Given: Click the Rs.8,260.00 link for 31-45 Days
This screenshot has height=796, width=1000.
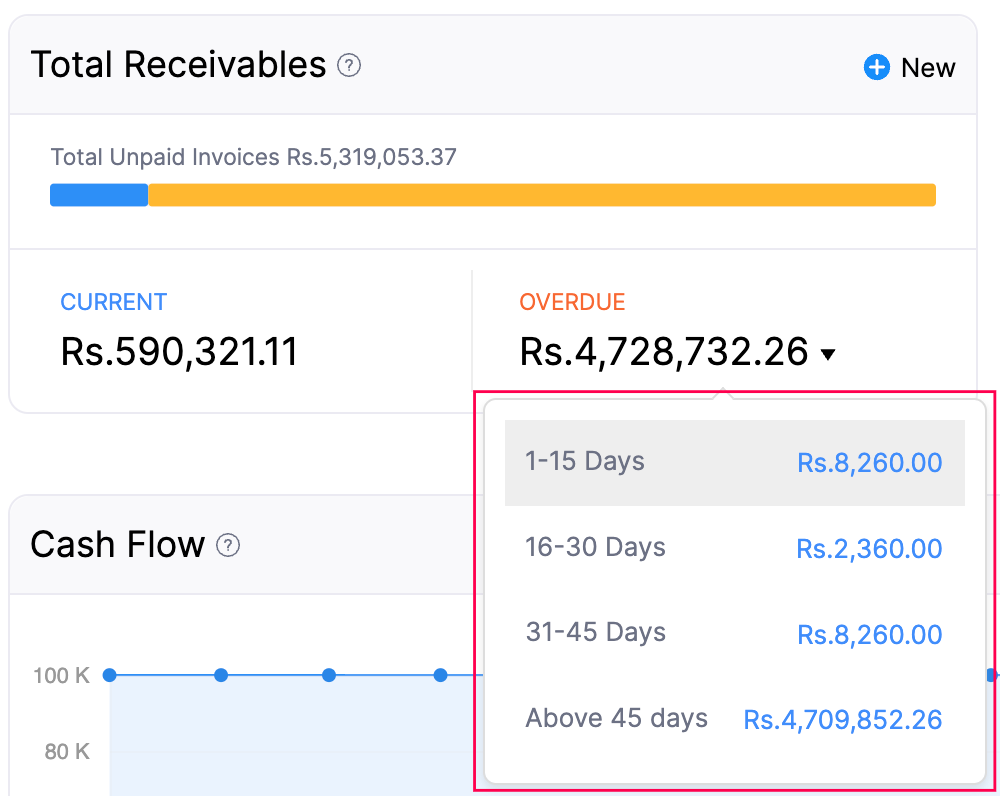Looking at the screenshot, I should [869, 634].
